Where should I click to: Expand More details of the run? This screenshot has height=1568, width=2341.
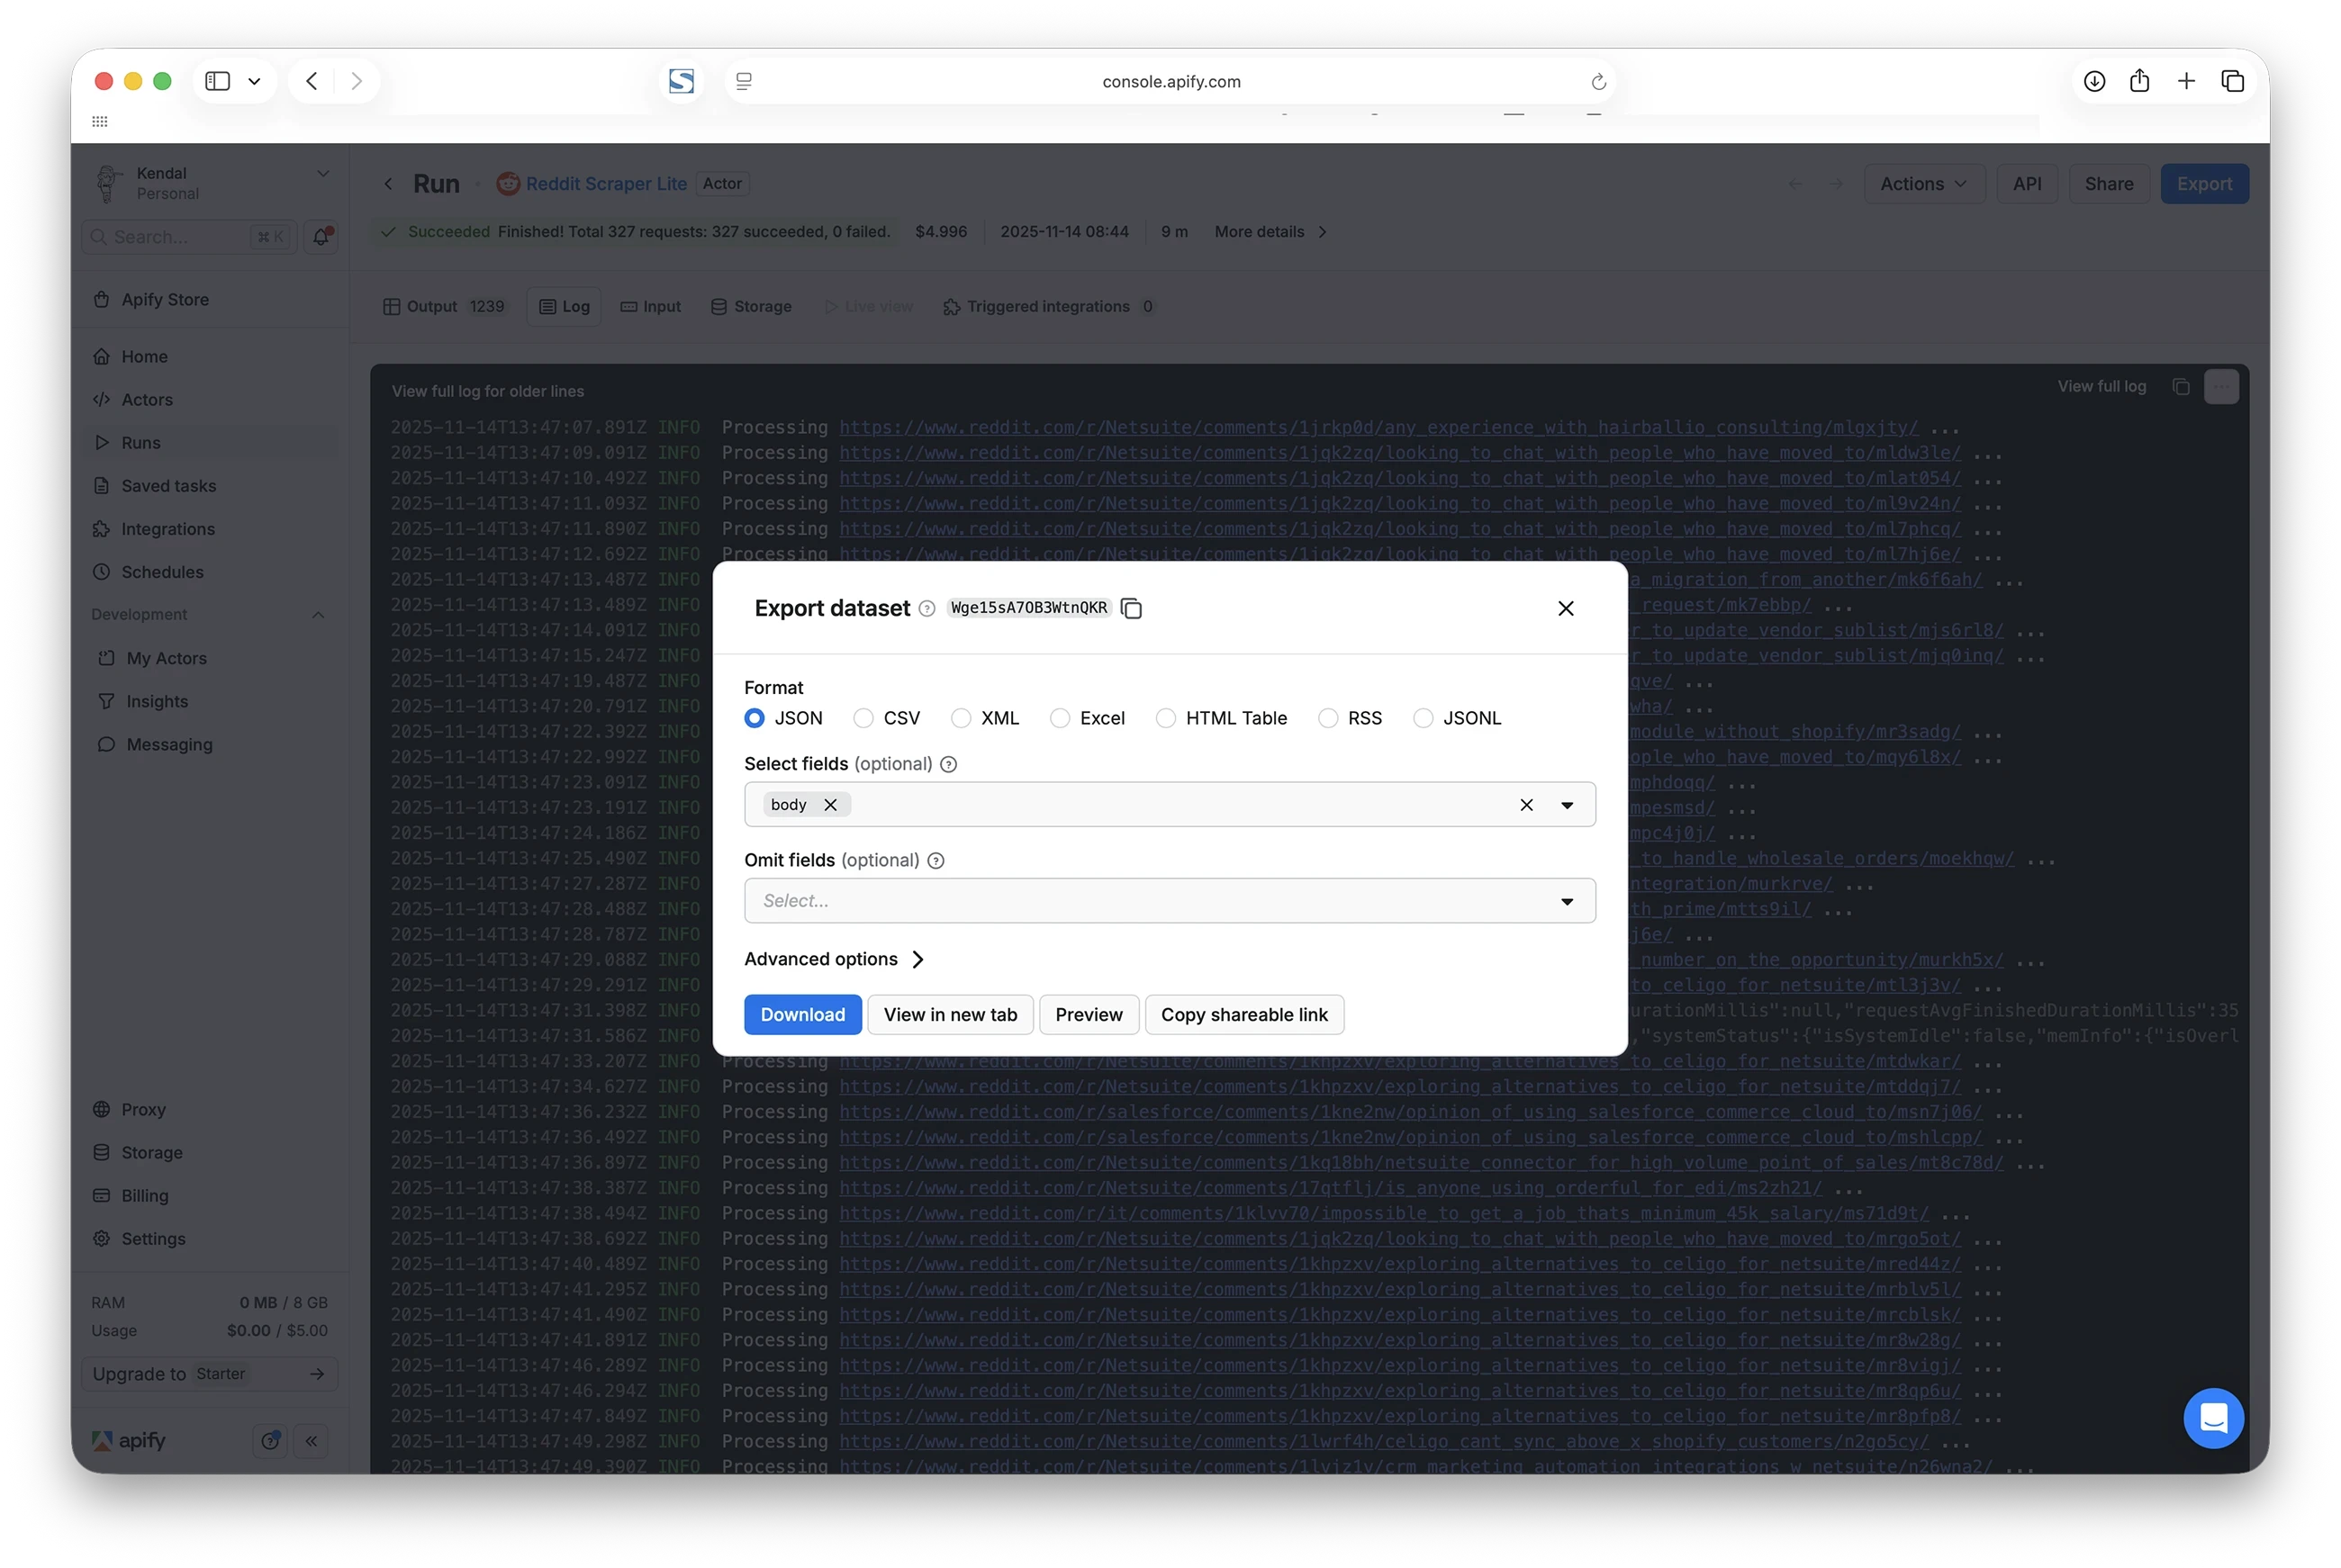click(x=1270, y=232)
